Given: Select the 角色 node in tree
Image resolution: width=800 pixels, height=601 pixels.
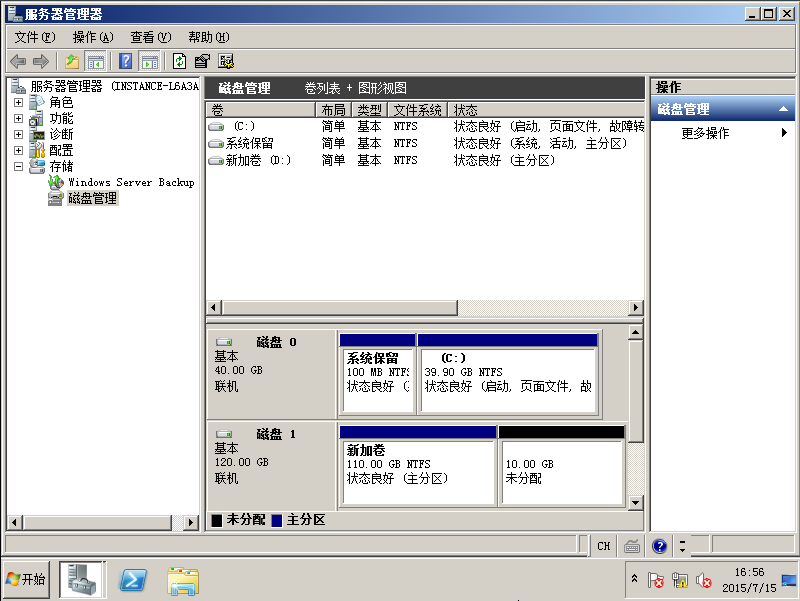Looking at the screenshot, I should 61,102.
